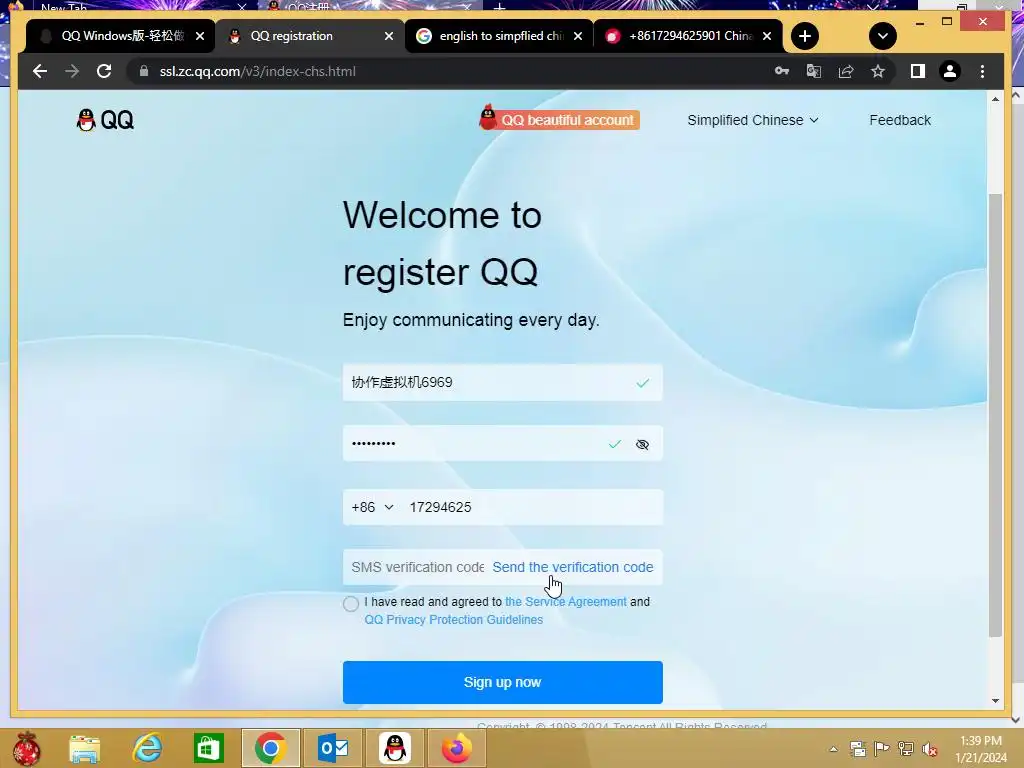Click the SMS verification code field

[x=417, y=568]
